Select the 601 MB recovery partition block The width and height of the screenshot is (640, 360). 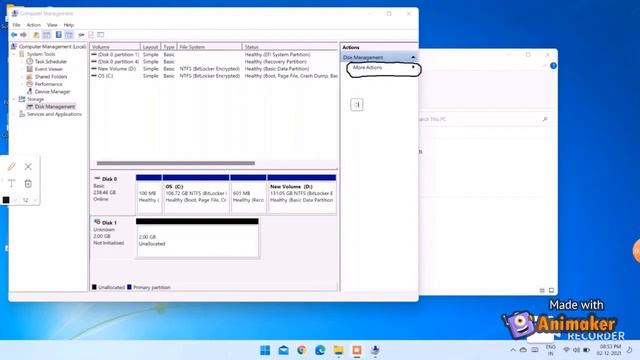[248, 194]
